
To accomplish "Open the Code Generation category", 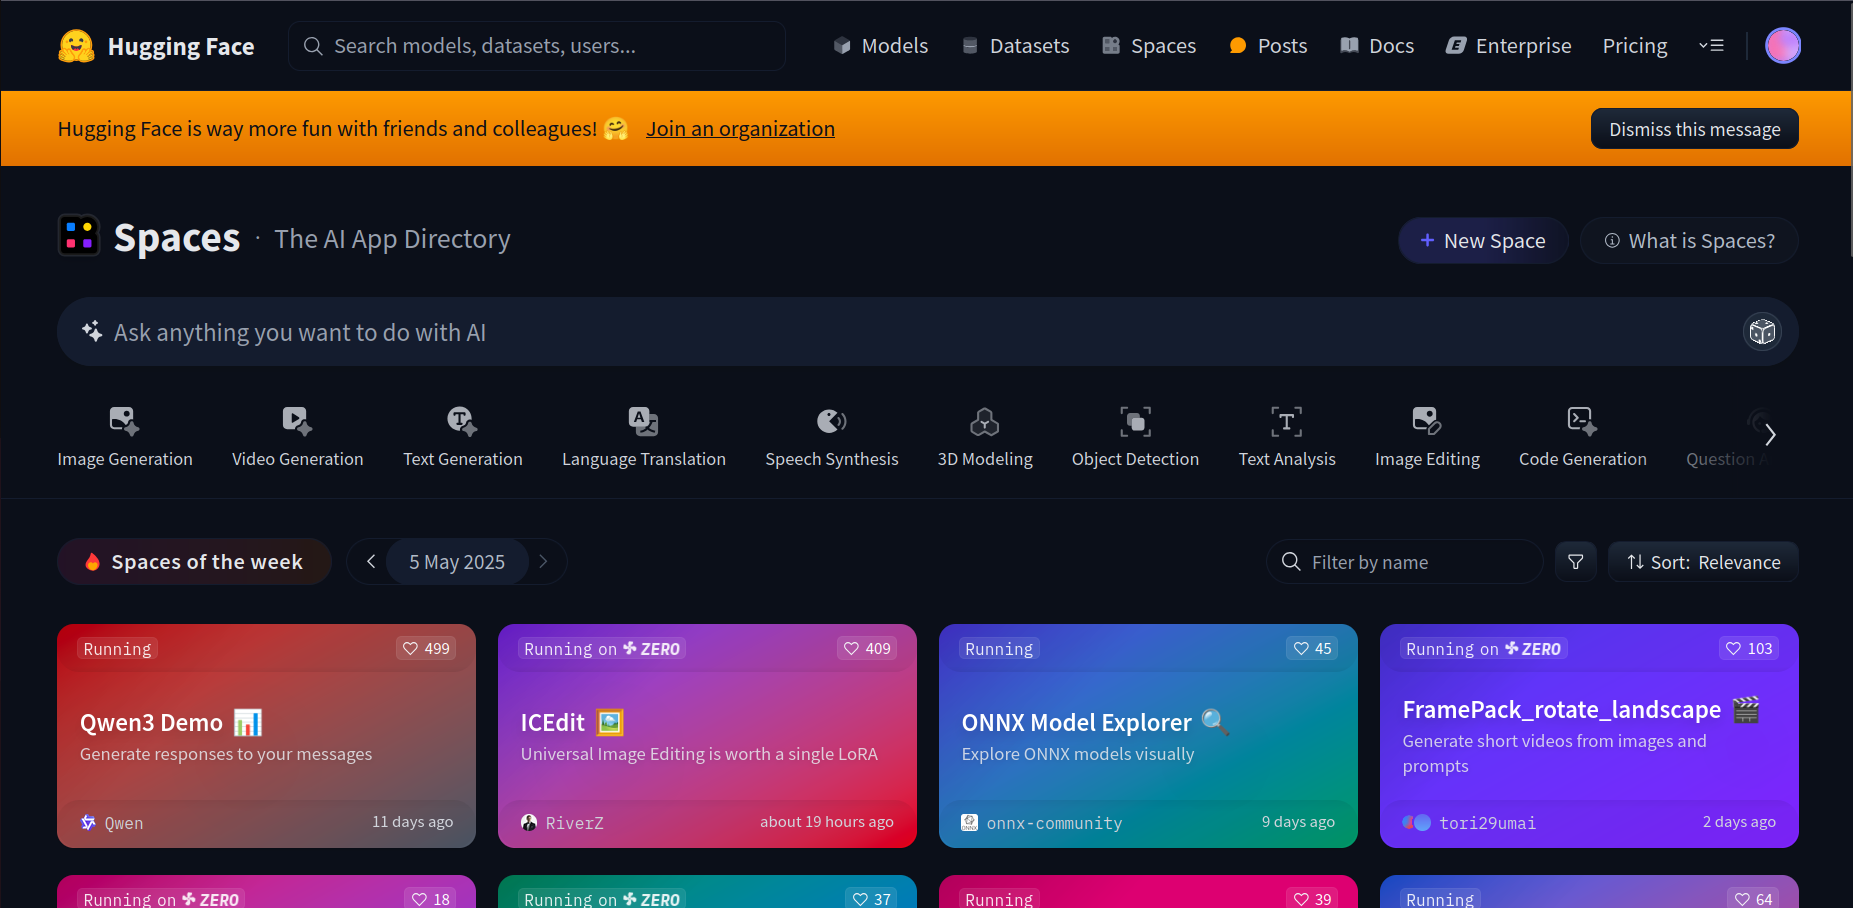I will pyautogui.click(x=1582, y=437).
